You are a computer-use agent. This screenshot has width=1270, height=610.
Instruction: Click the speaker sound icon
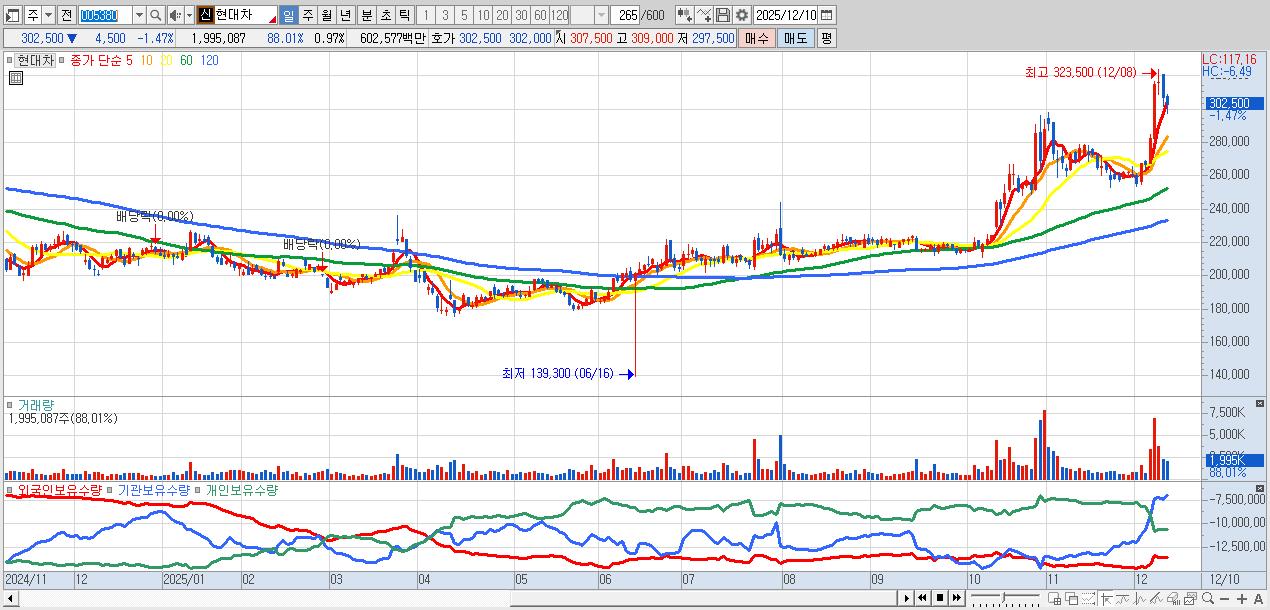(176, 15)
